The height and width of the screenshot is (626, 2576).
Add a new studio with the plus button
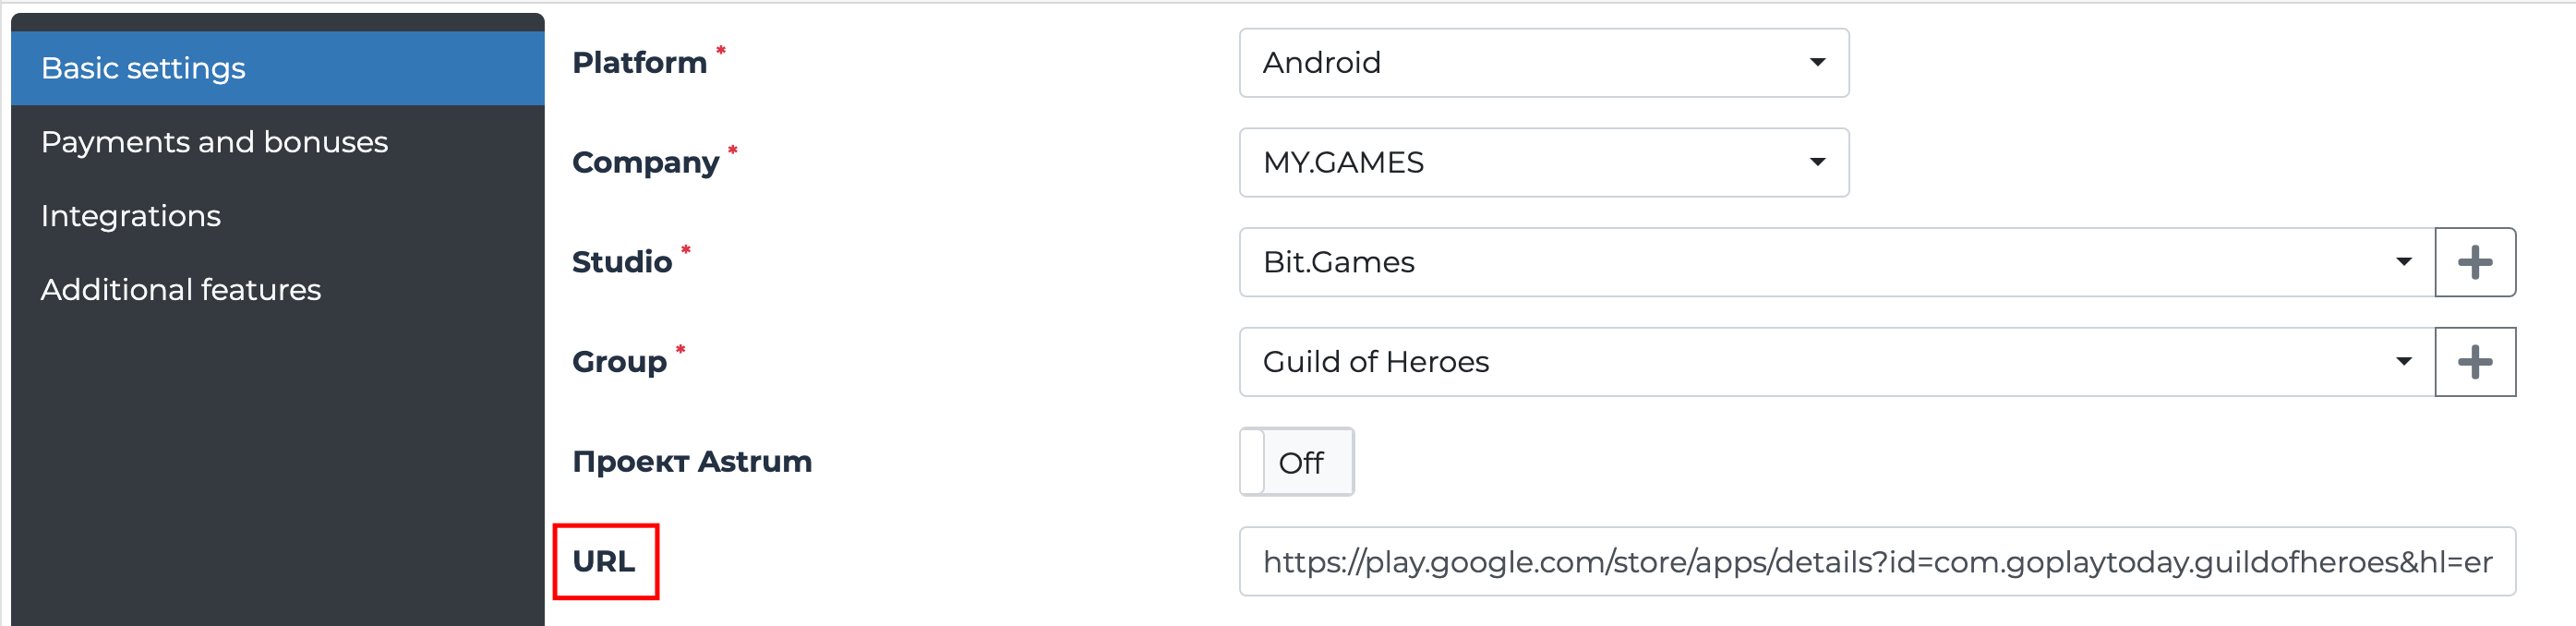pos(2474,262)
